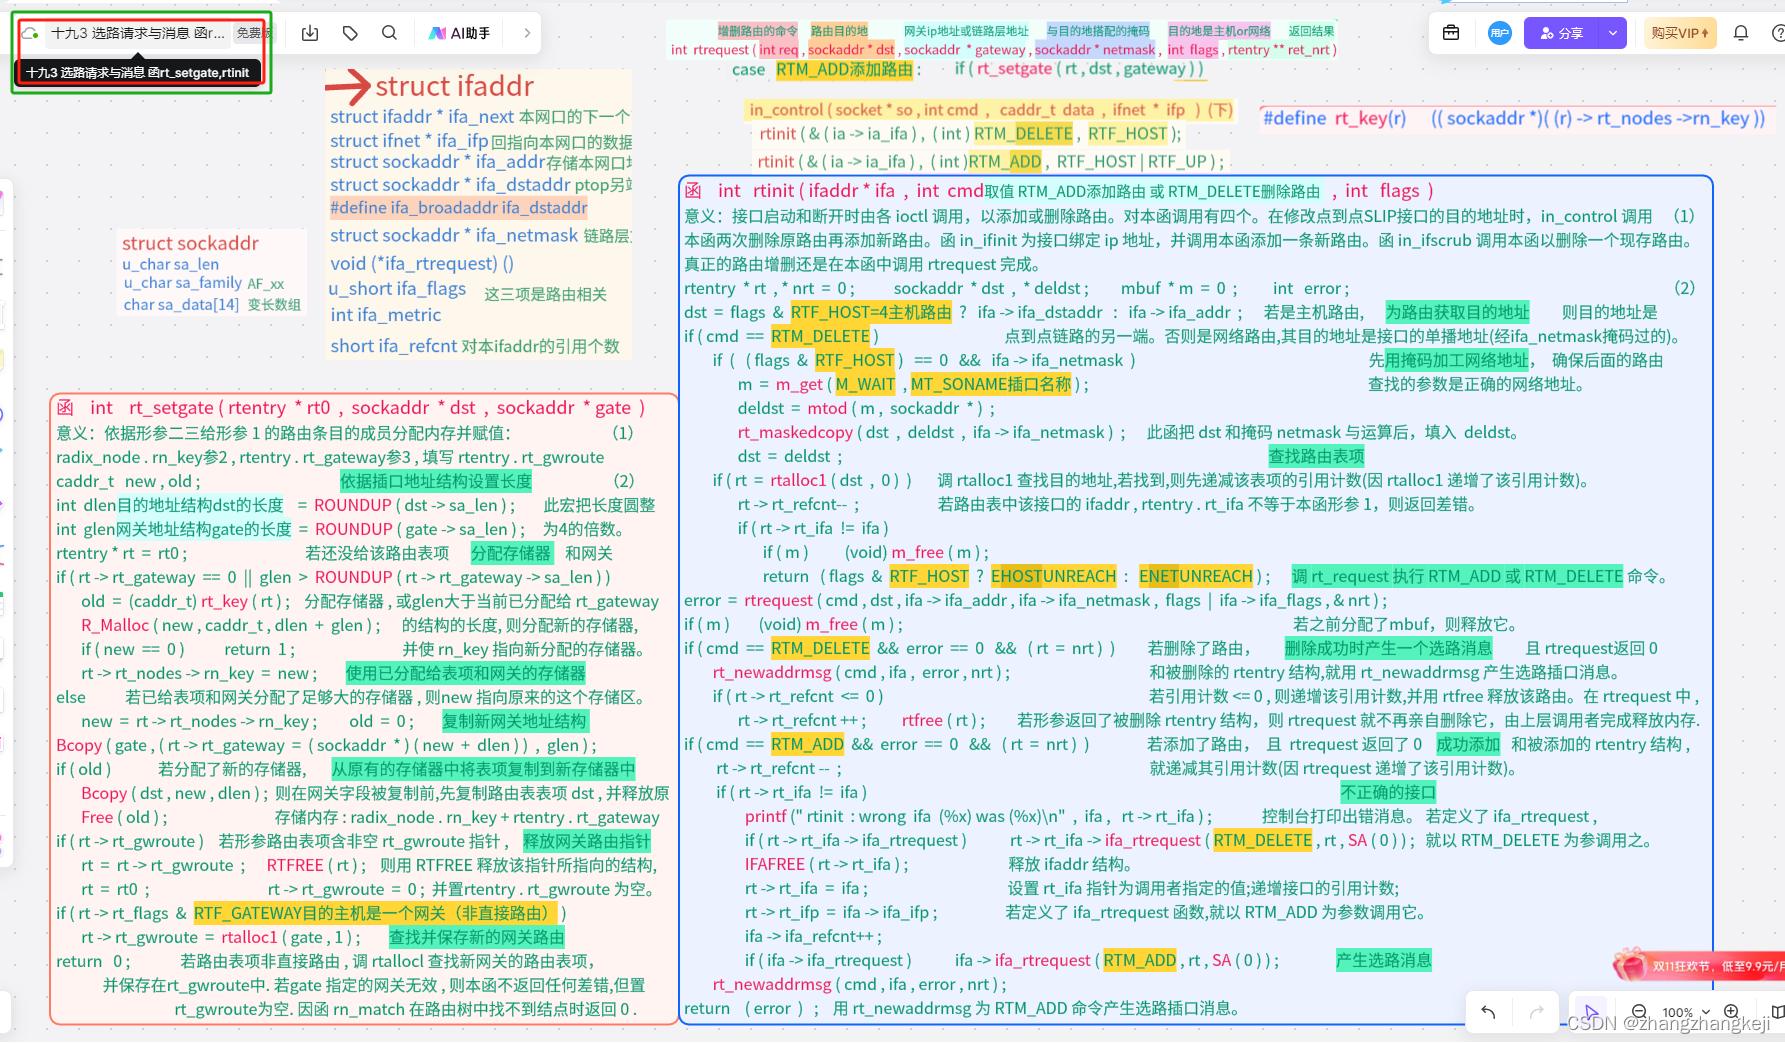Click the tag icon in top toolbar
The image size is (1785, 1043).
click(350, 33)
